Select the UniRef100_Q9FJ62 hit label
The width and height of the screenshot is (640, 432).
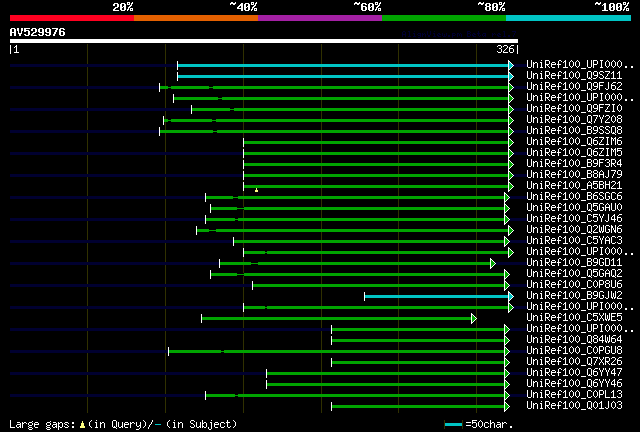click(574, 87)
